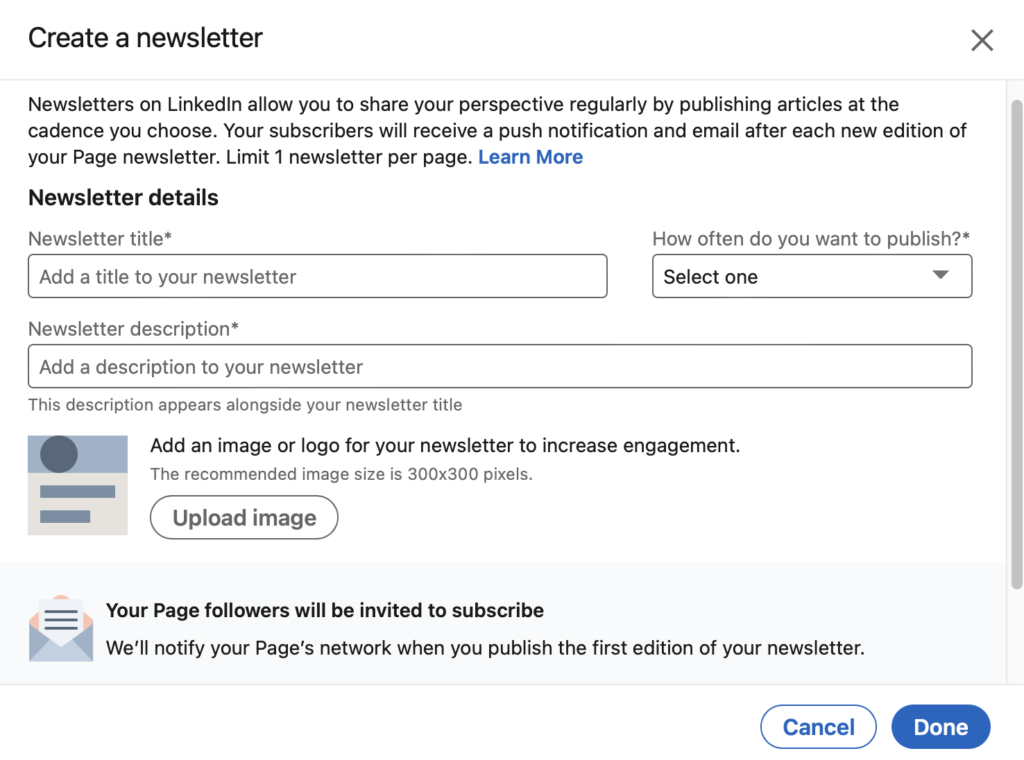Click the envelope invitation icon
The image size is (1024, 760).
[x=60, y=628]
